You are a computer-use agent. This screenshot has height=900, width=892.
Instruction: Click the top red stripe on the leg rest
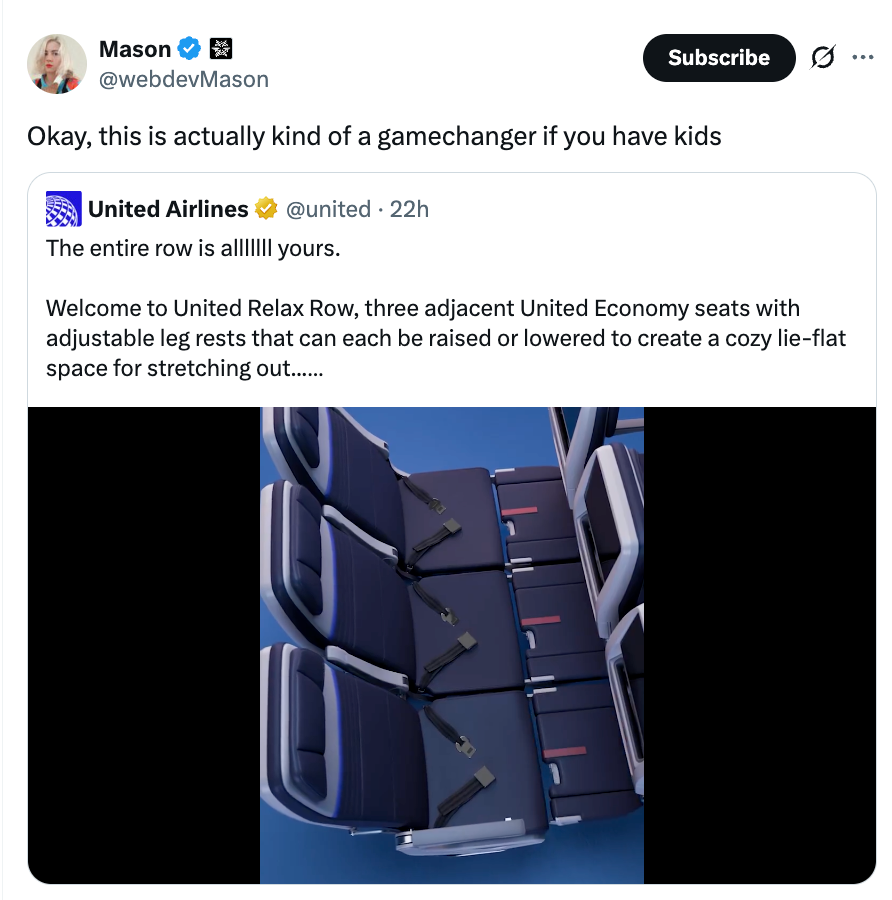[519, 511]
